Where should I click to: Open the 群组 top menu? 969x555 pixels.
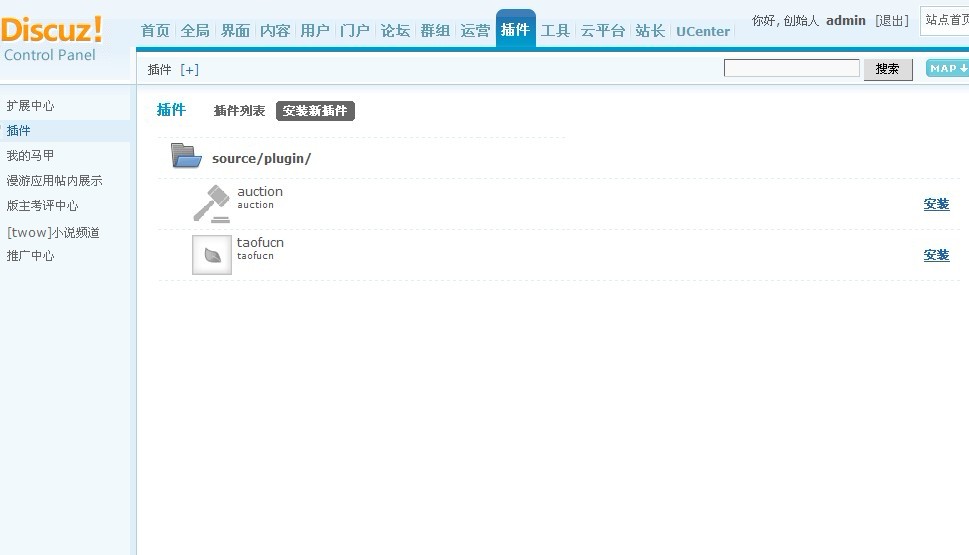435,31
